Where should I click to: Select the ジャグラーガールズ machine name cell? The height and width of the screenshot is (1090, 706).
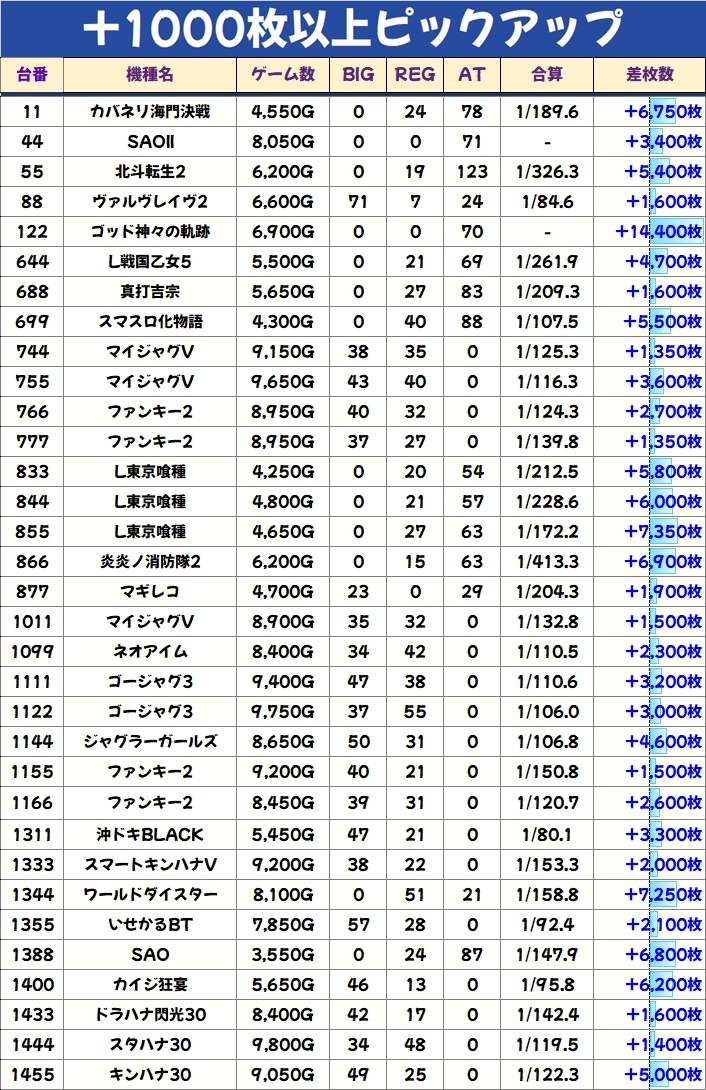pos(150,741)
